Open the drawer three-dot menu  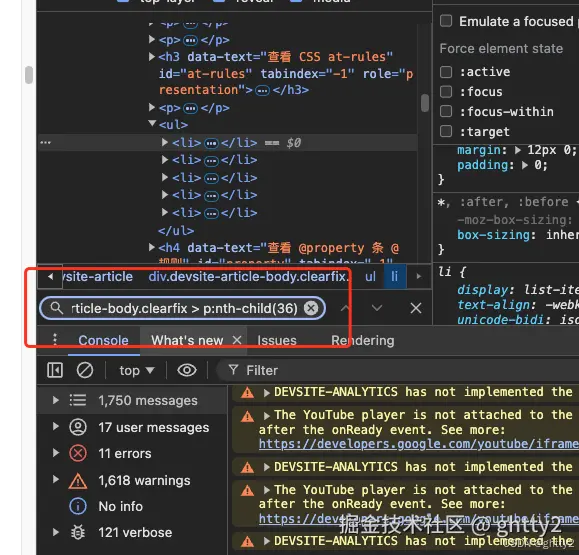(55, 340)
